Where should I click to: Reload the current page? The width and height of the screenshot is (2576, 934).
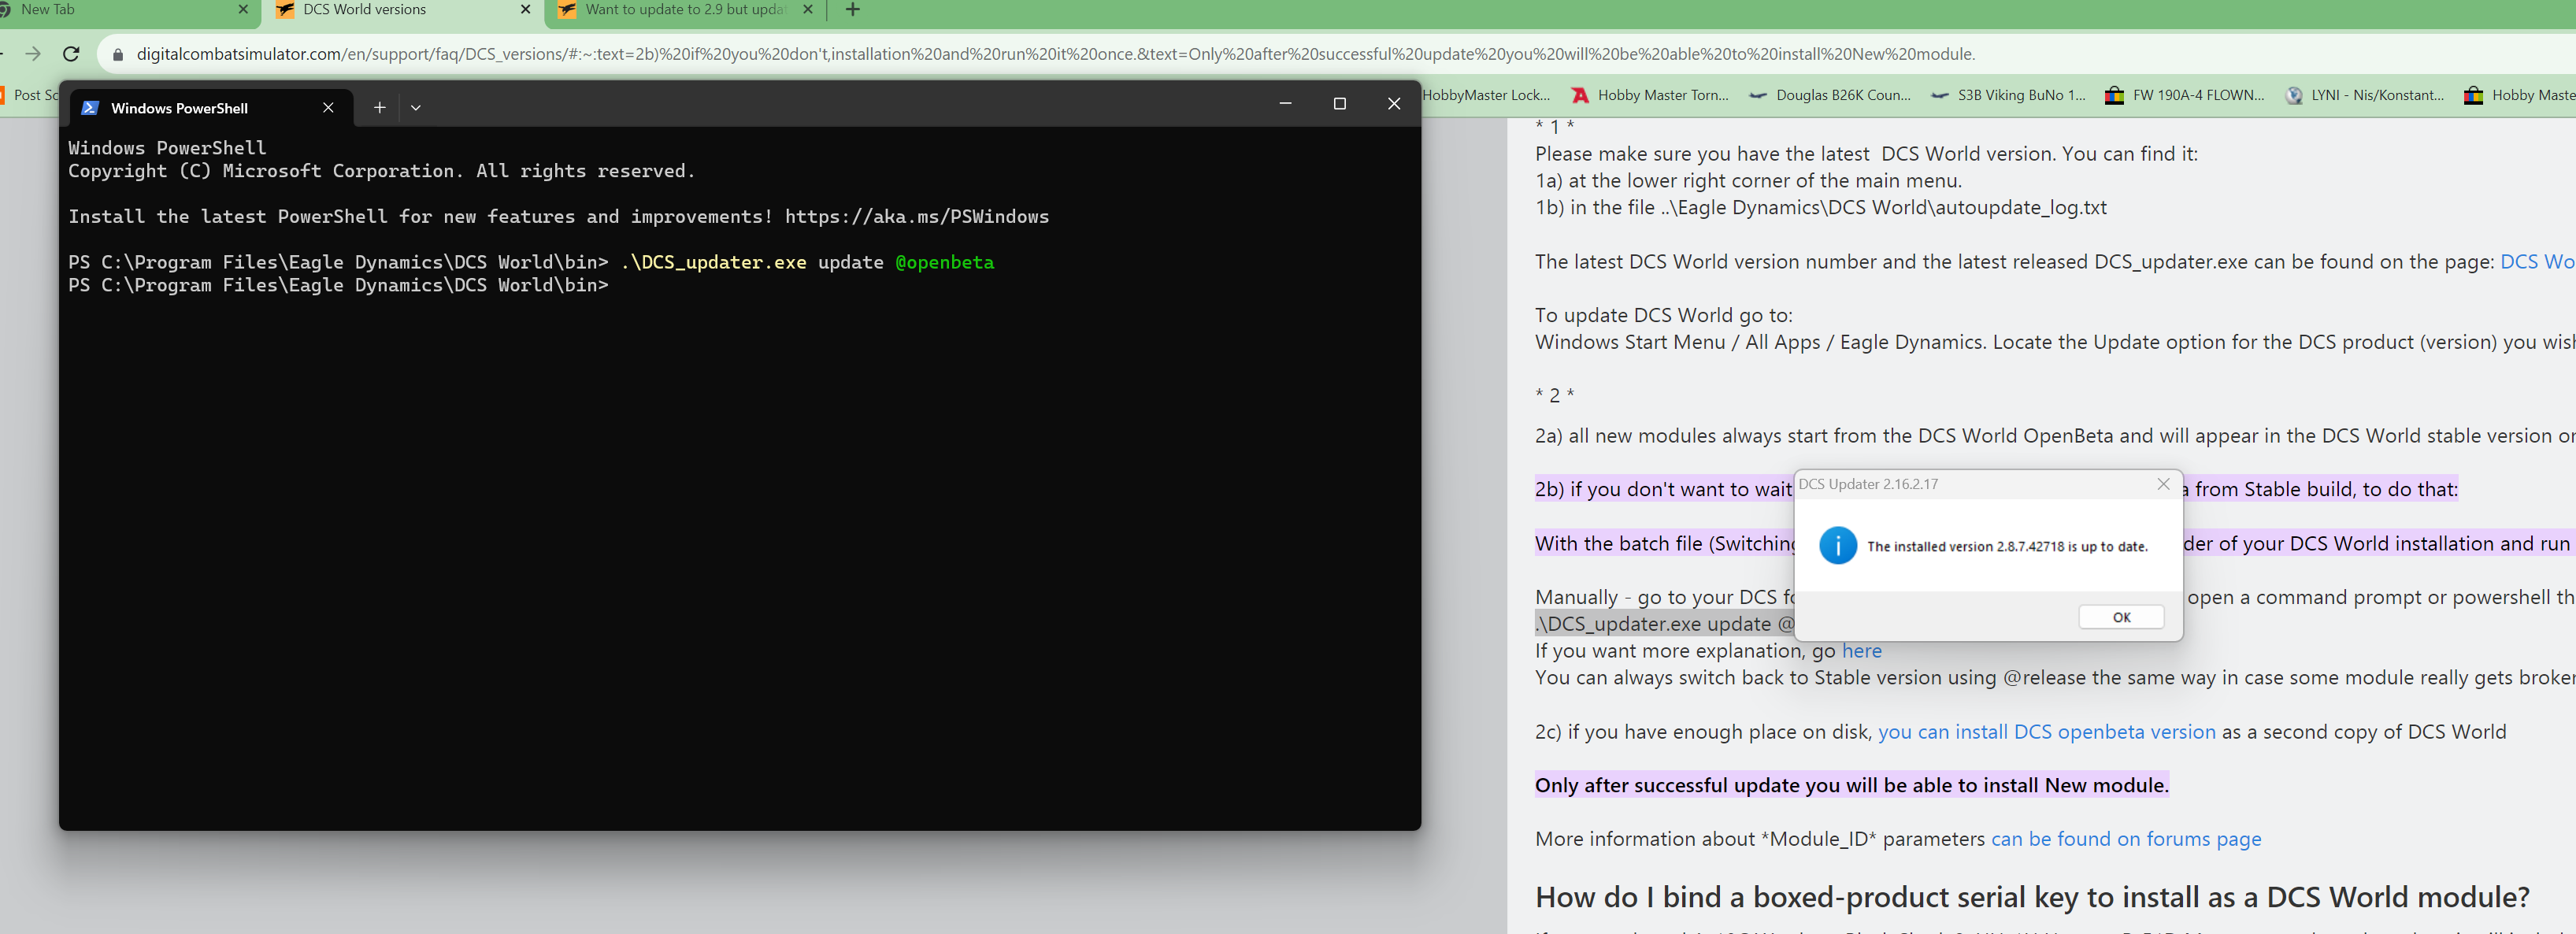point(71,54)
